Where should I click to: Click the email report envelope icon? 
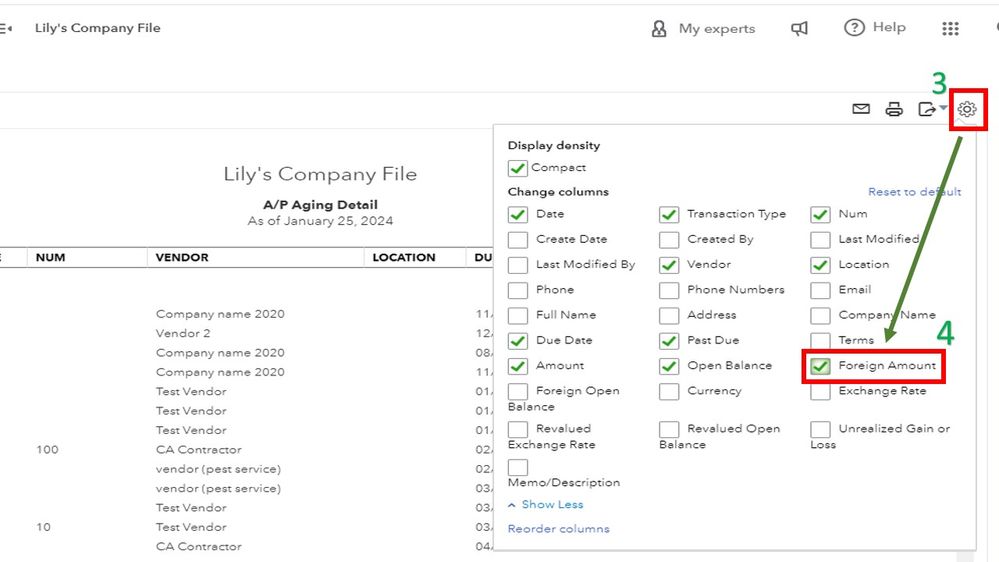[x=861, y=109]
